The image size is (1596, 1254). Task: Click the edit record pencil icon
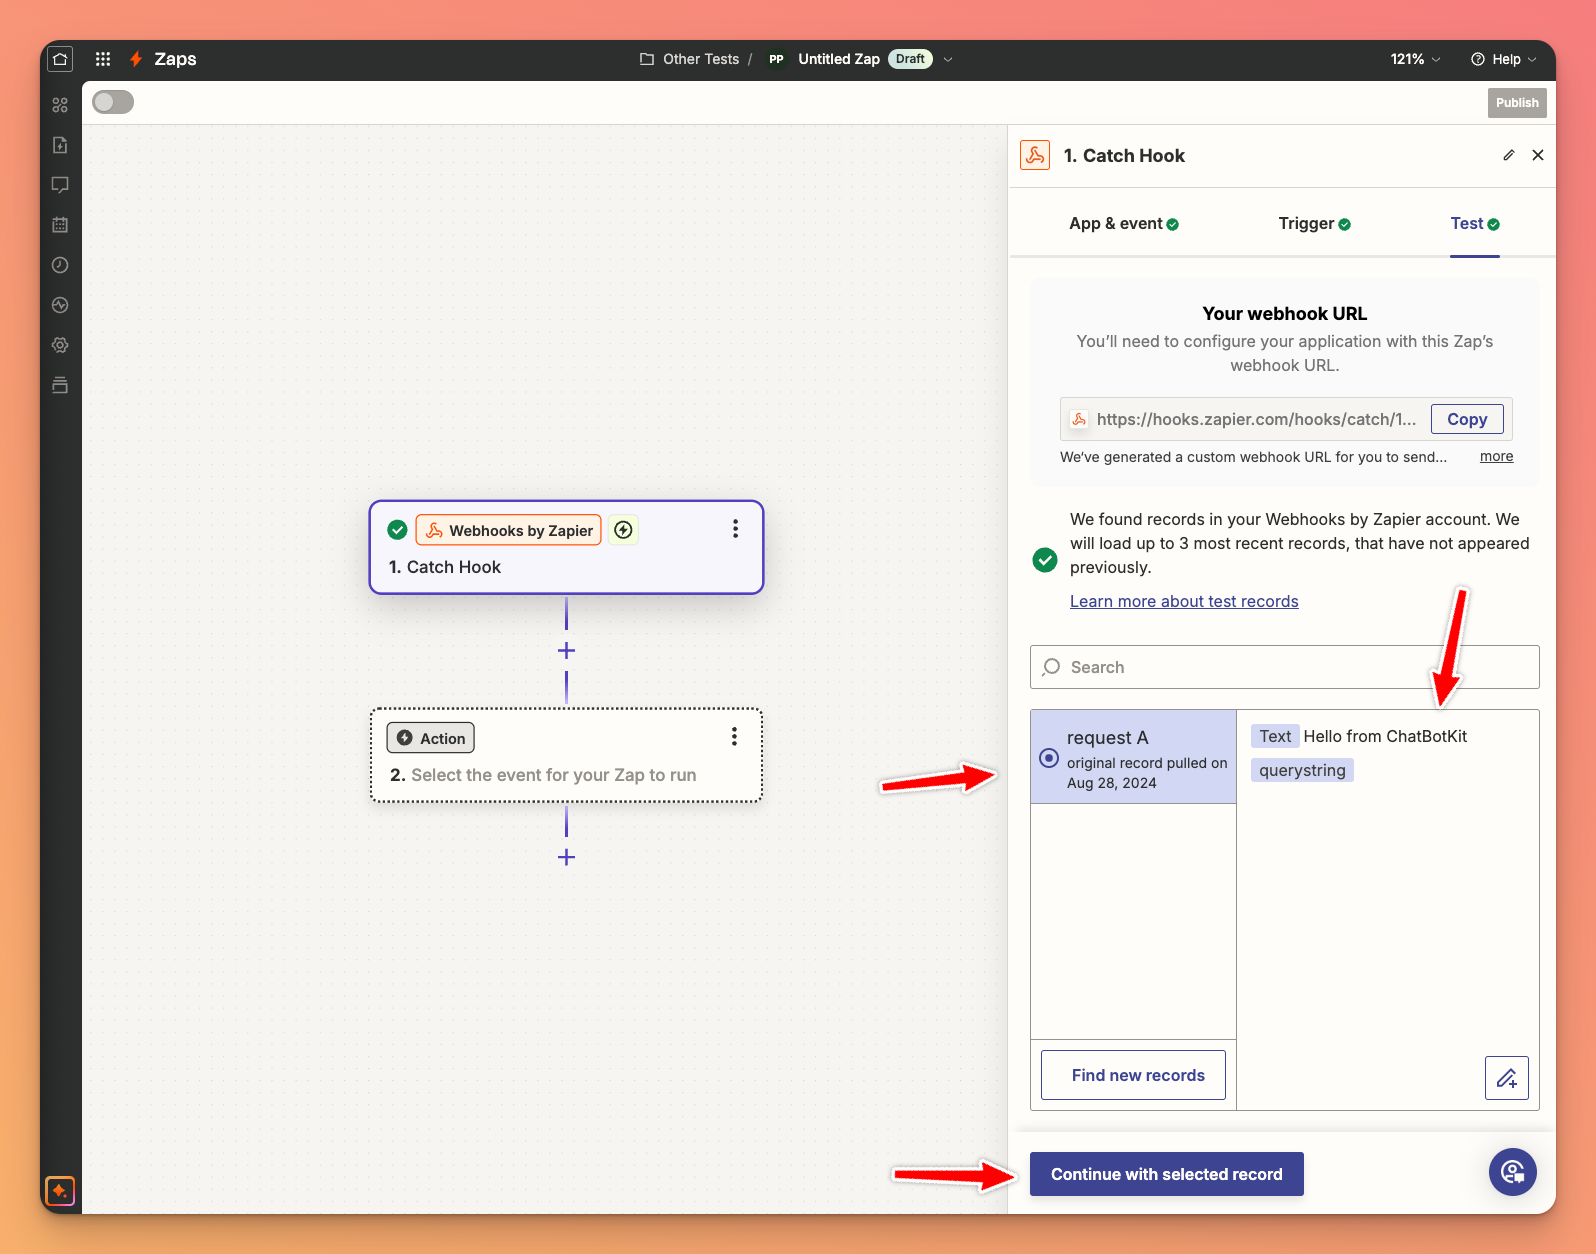[x=1506, y=1078]
